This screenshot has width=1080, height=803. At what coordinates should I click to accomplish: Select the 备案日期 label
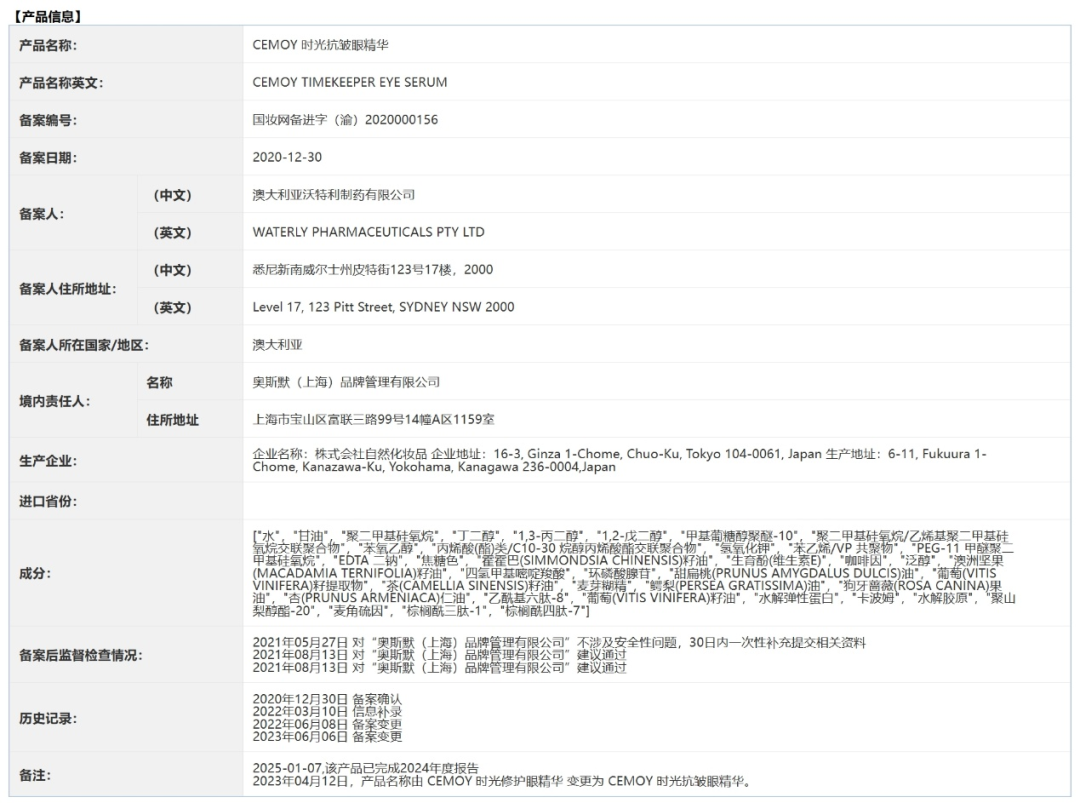point(48,158)
